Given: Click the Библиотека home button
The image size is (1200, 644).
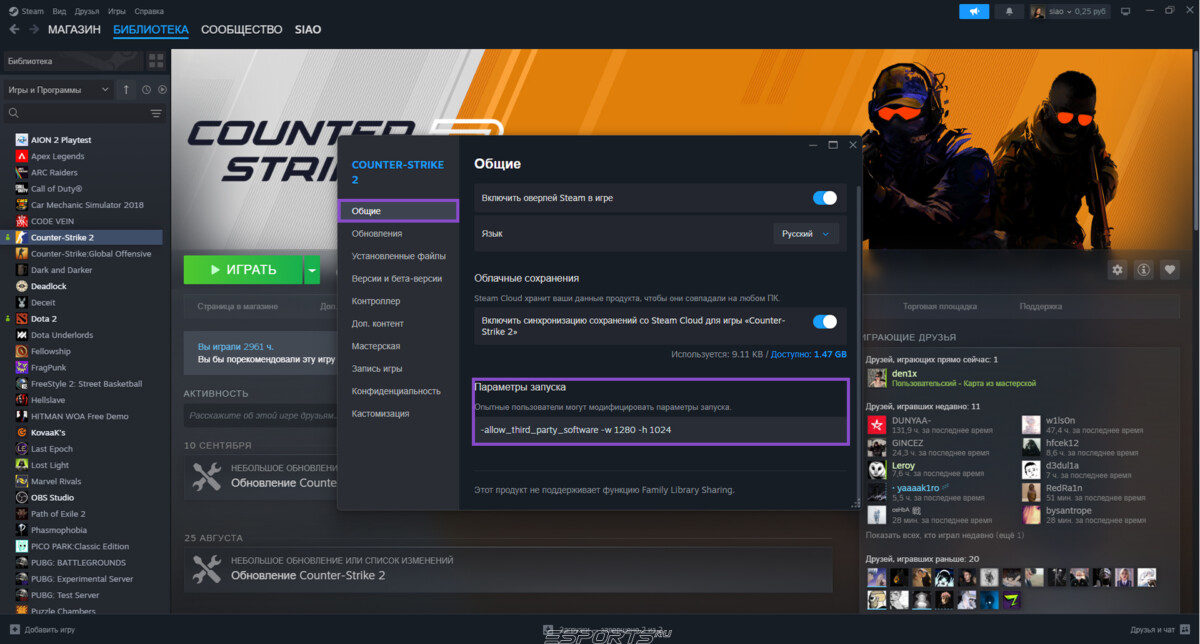Looking at the screenshot, I should pyautogui.click(x=73, y=61).
